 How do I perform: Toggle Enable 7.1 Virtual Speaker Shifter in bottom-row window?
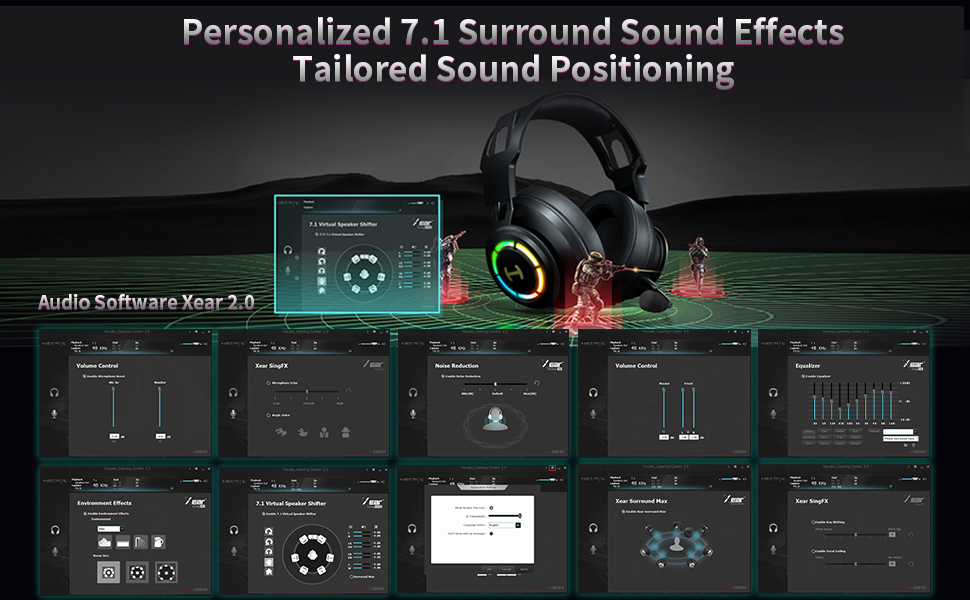coord(264,514)
